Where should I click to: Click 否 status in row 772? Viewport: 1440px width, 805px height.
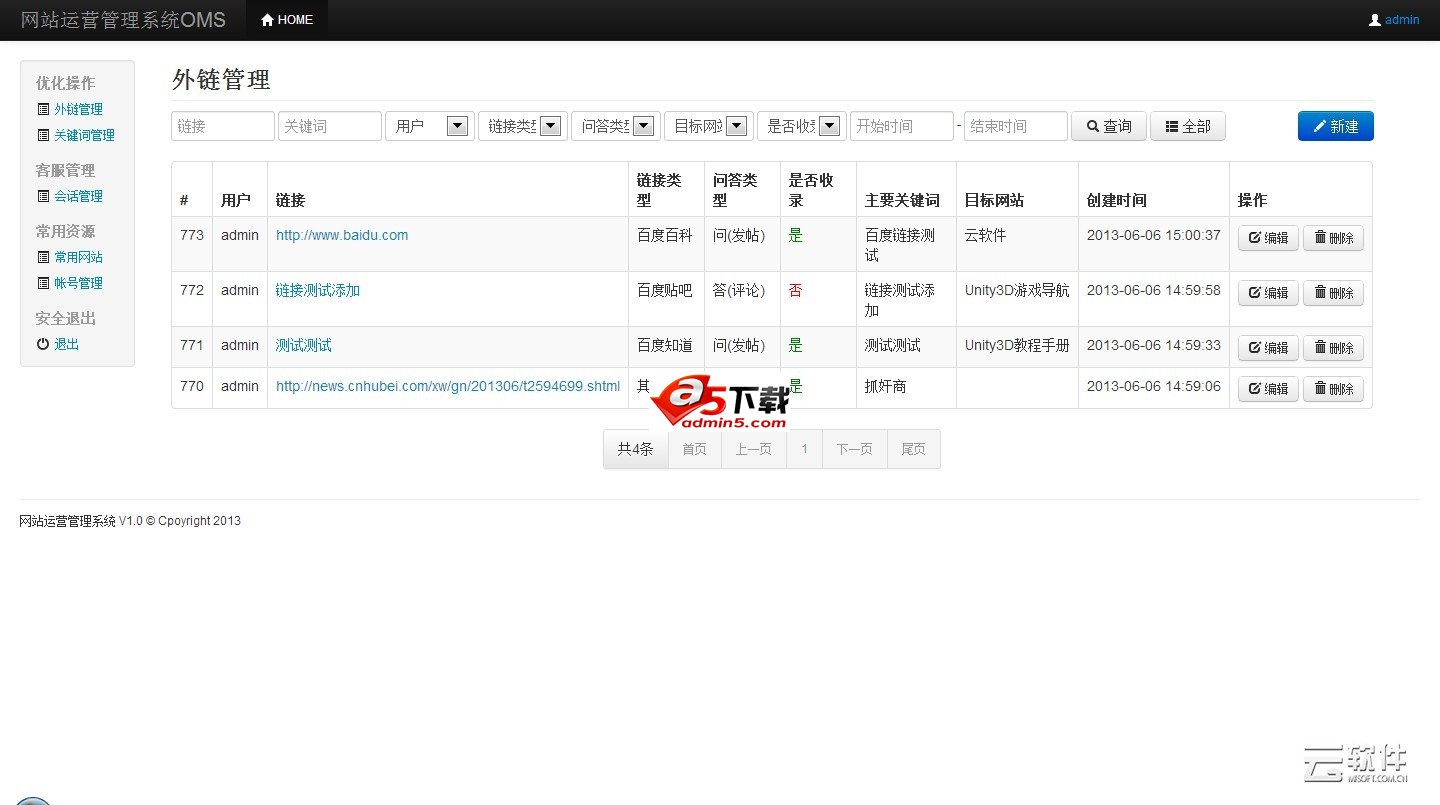(x=796, y=290)
